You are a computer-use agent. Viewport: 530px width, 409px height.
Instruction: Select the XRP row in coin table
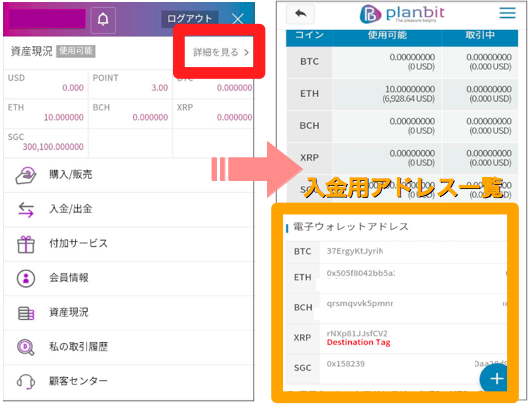402,158
